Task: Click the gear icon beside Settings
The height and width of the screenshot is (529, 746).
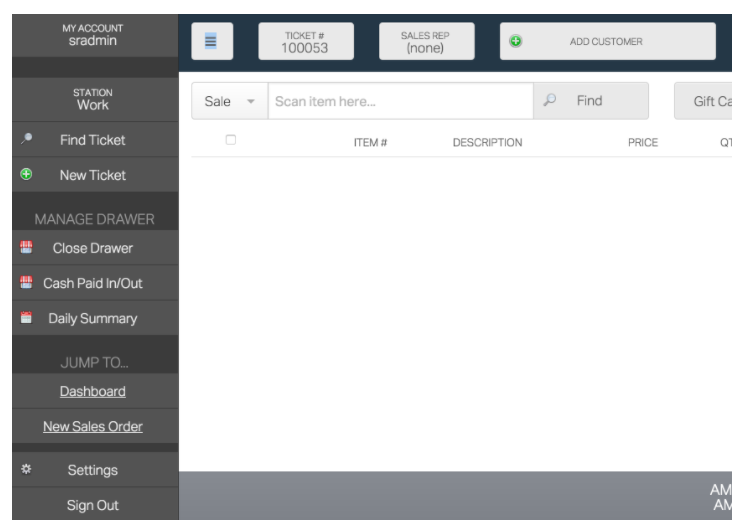Action: click(26, 470)
